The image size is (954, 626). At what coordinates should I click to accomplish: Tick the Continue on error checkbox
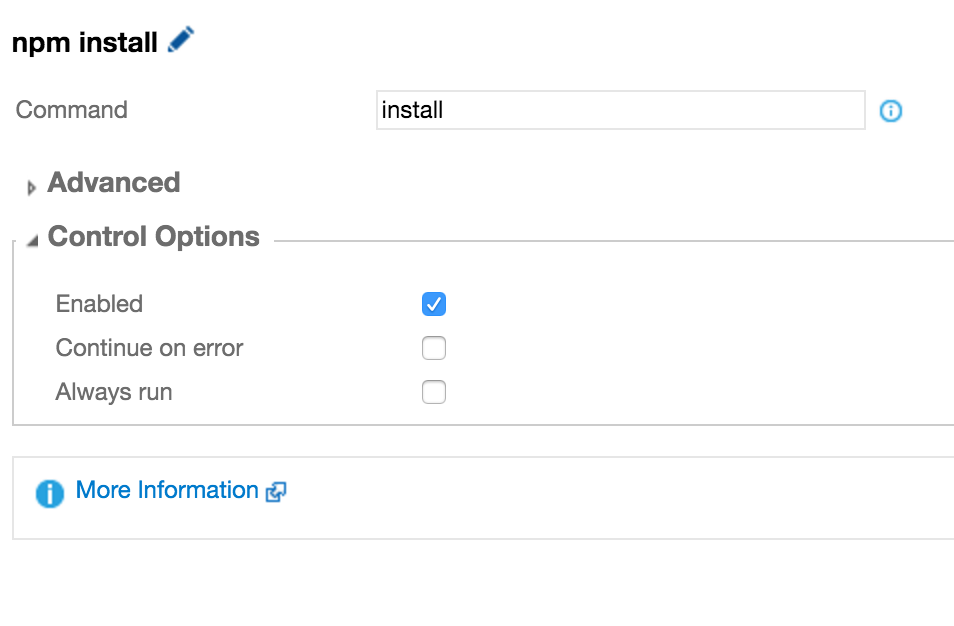point(433,348)
